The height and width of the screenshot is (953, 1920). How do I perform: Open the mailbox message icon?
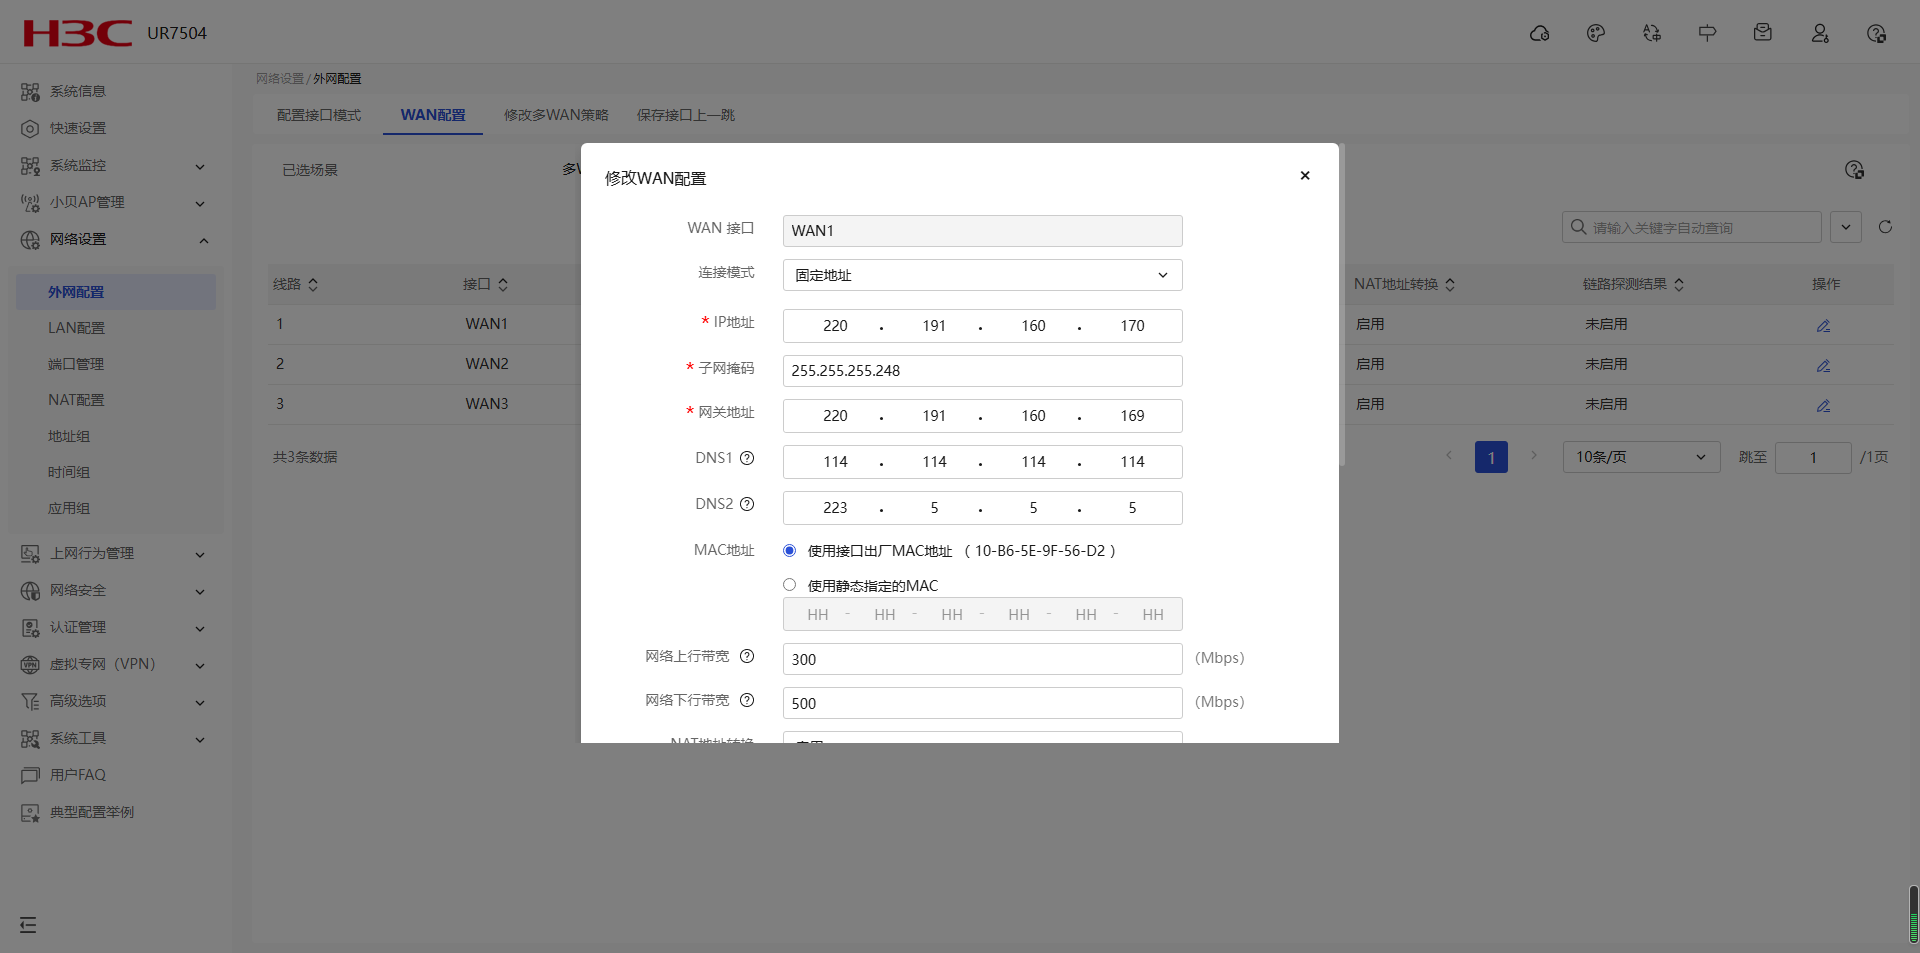pos(1763,33)
